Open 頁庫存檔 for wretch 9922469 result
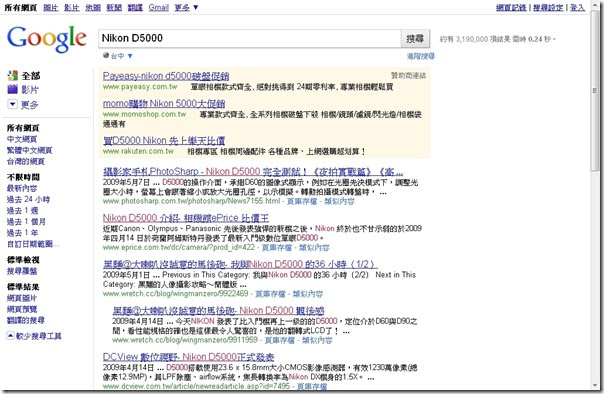This screenshot has height=394, width=604. (x=270, y=294)
